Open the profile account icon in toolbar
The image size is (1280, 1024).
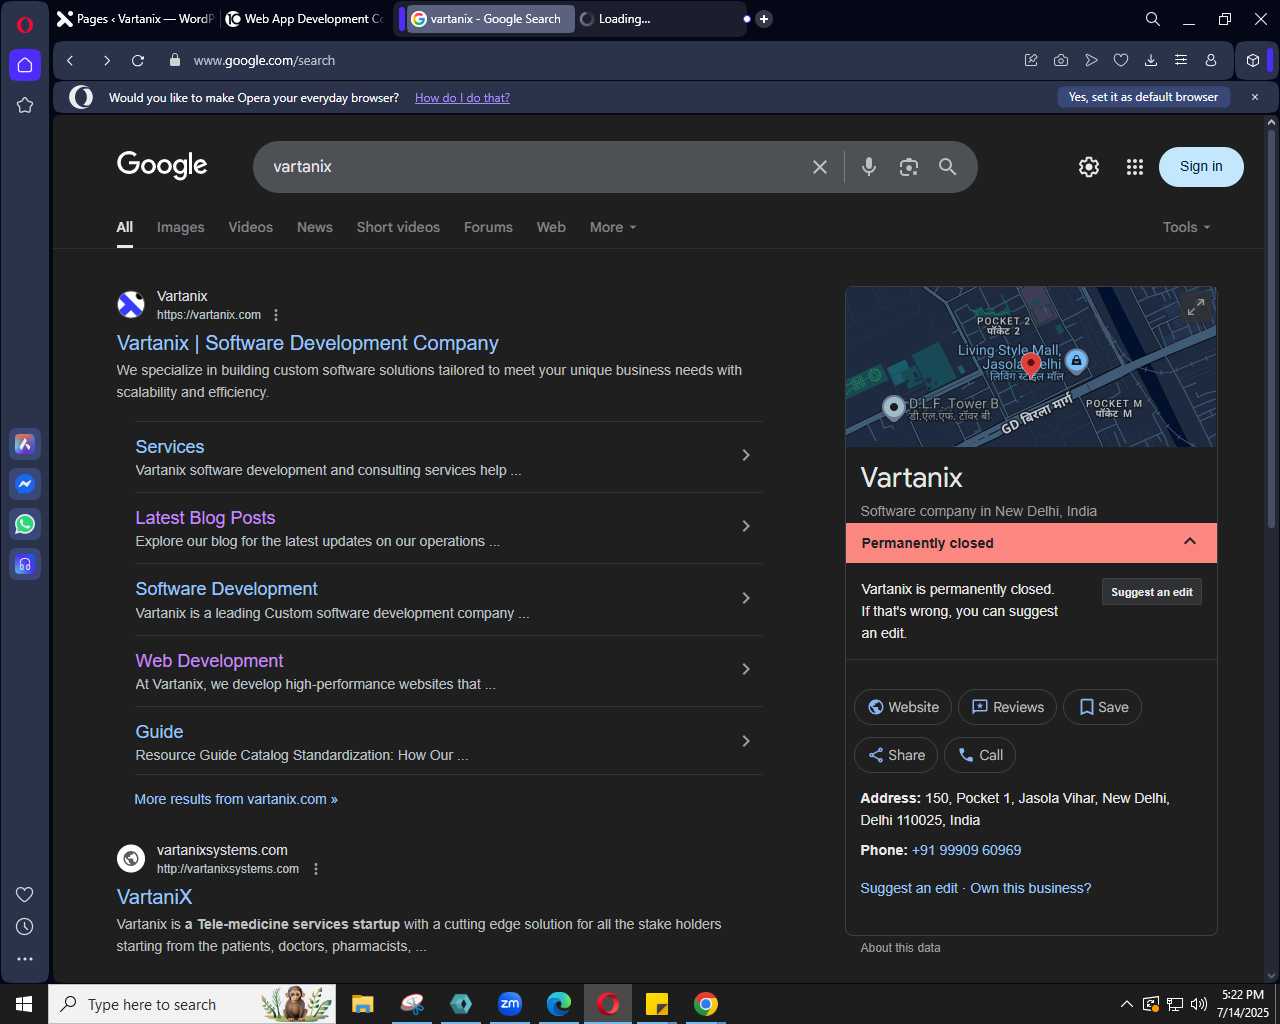pos(1211,60)
